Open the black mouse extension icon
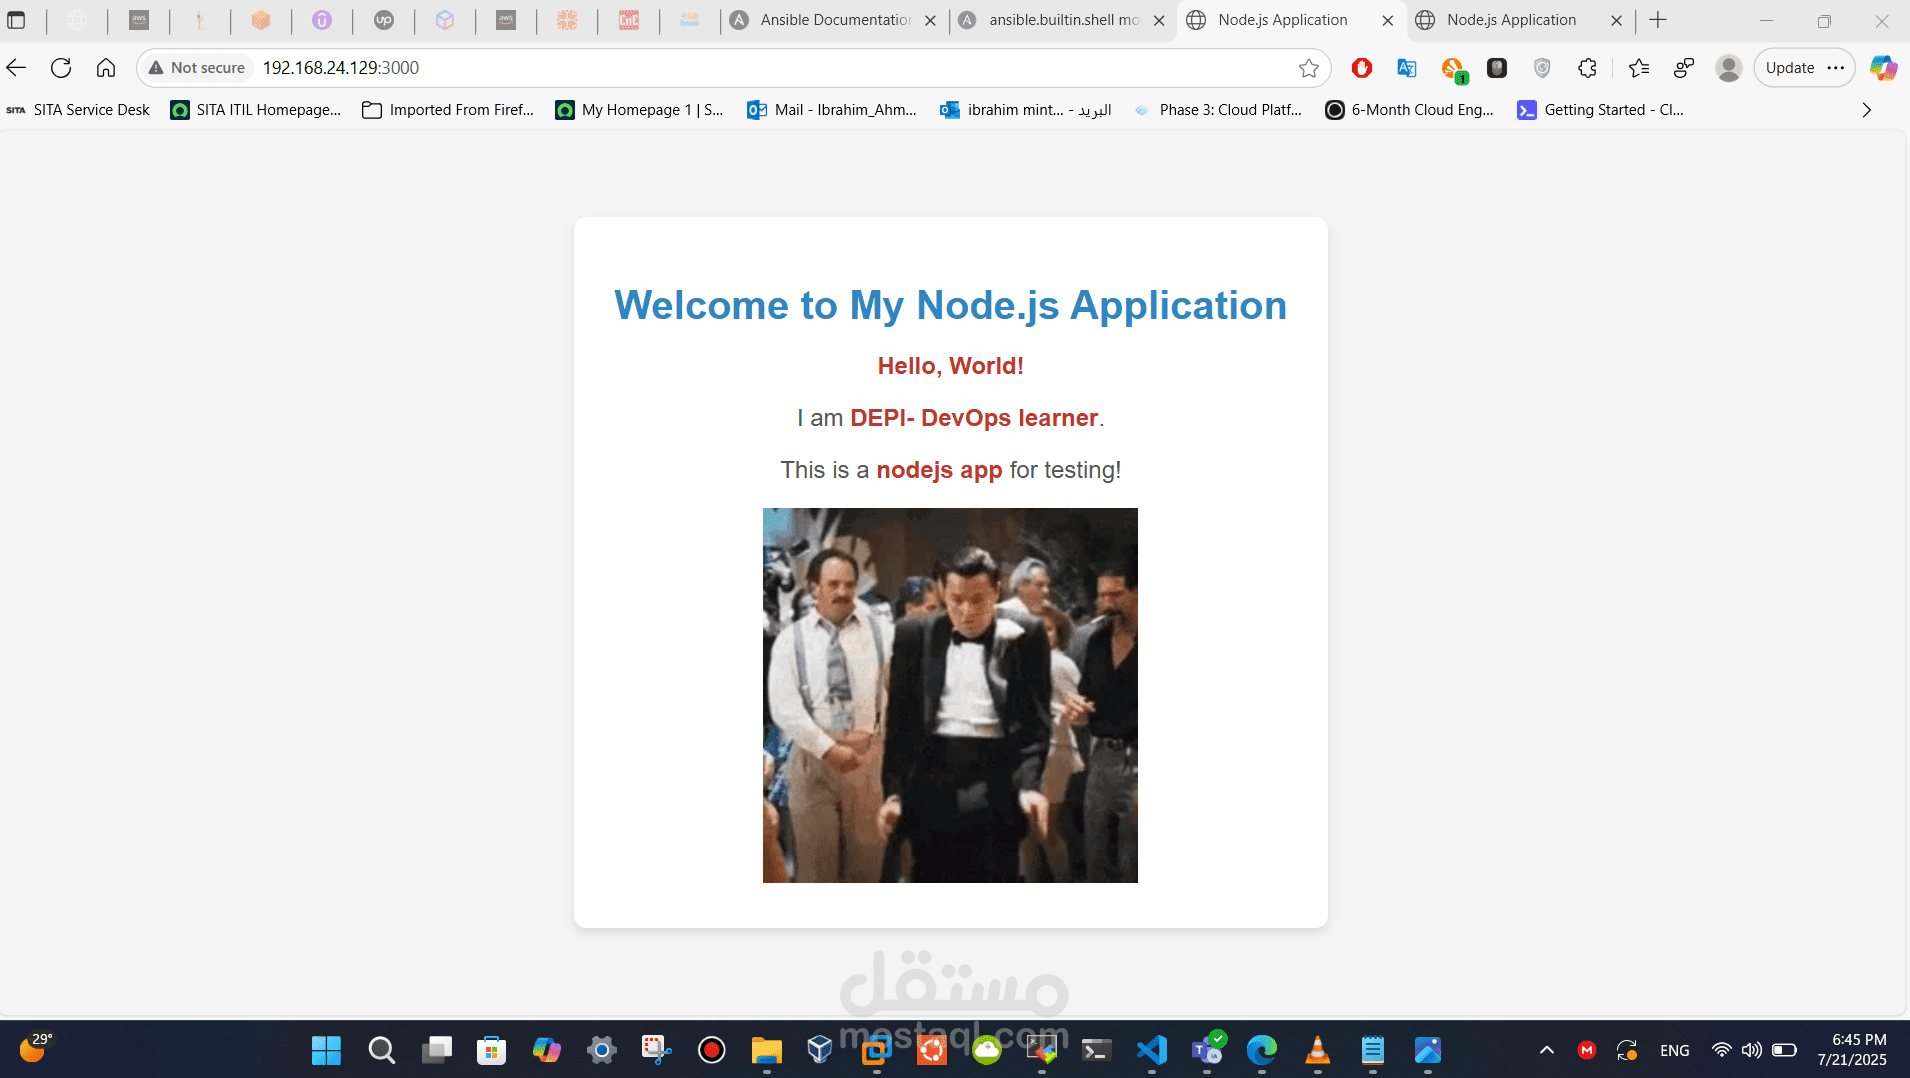The height and width of the screenshot is (1078, 1910). click(x=1497, y=68)
